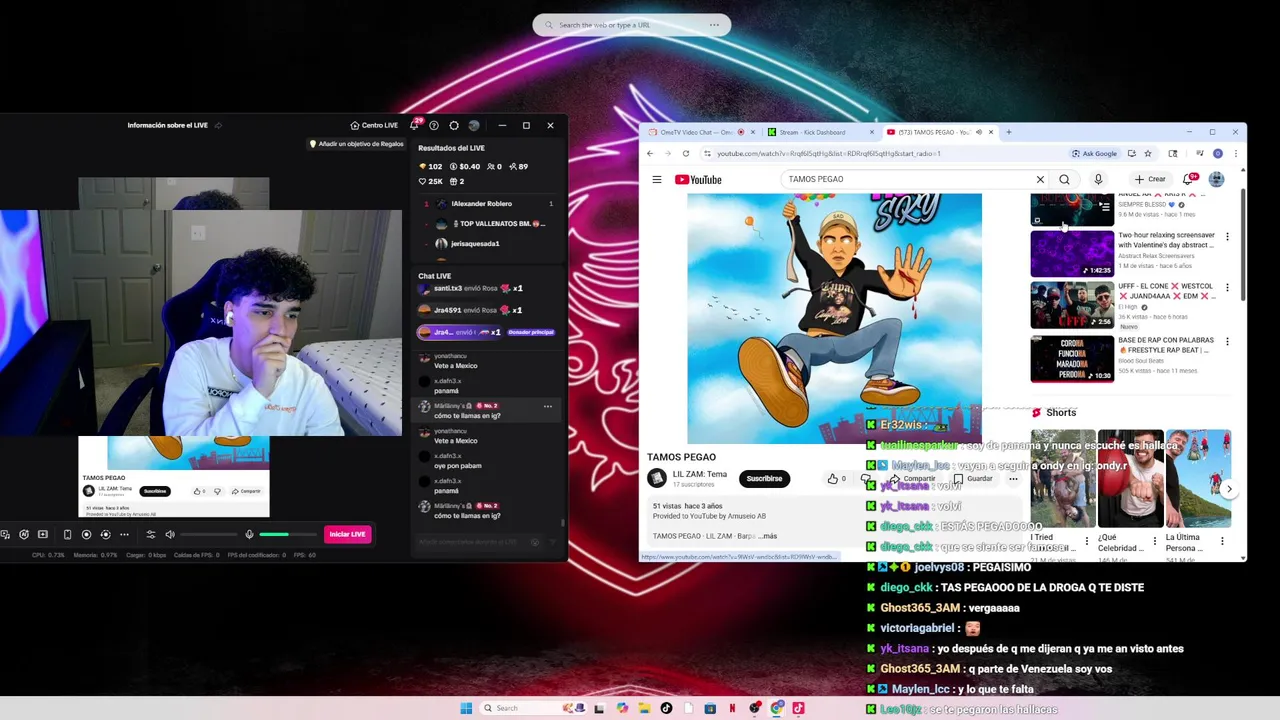This screenshot has height=720, width=1280.
Task: Open YouTube notifications bell
Action: [1189, 179]
